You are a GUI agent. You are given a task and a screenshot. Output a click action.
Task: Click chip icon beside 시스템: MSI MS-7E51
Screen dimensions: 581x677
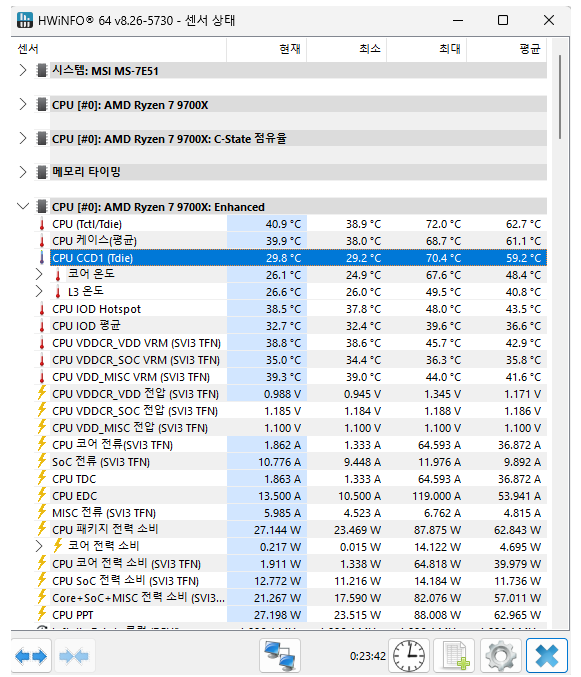42,70
